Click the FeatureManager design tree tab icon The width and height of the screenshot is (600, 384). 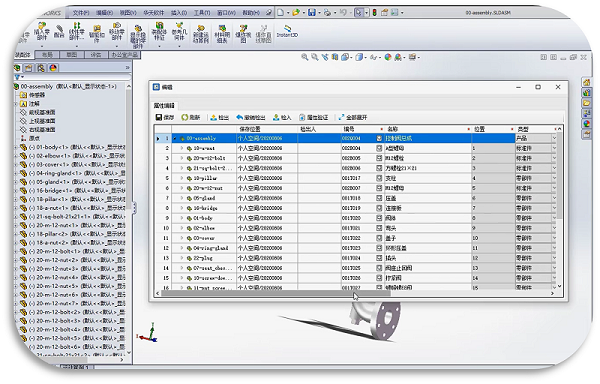pos(18,68)
